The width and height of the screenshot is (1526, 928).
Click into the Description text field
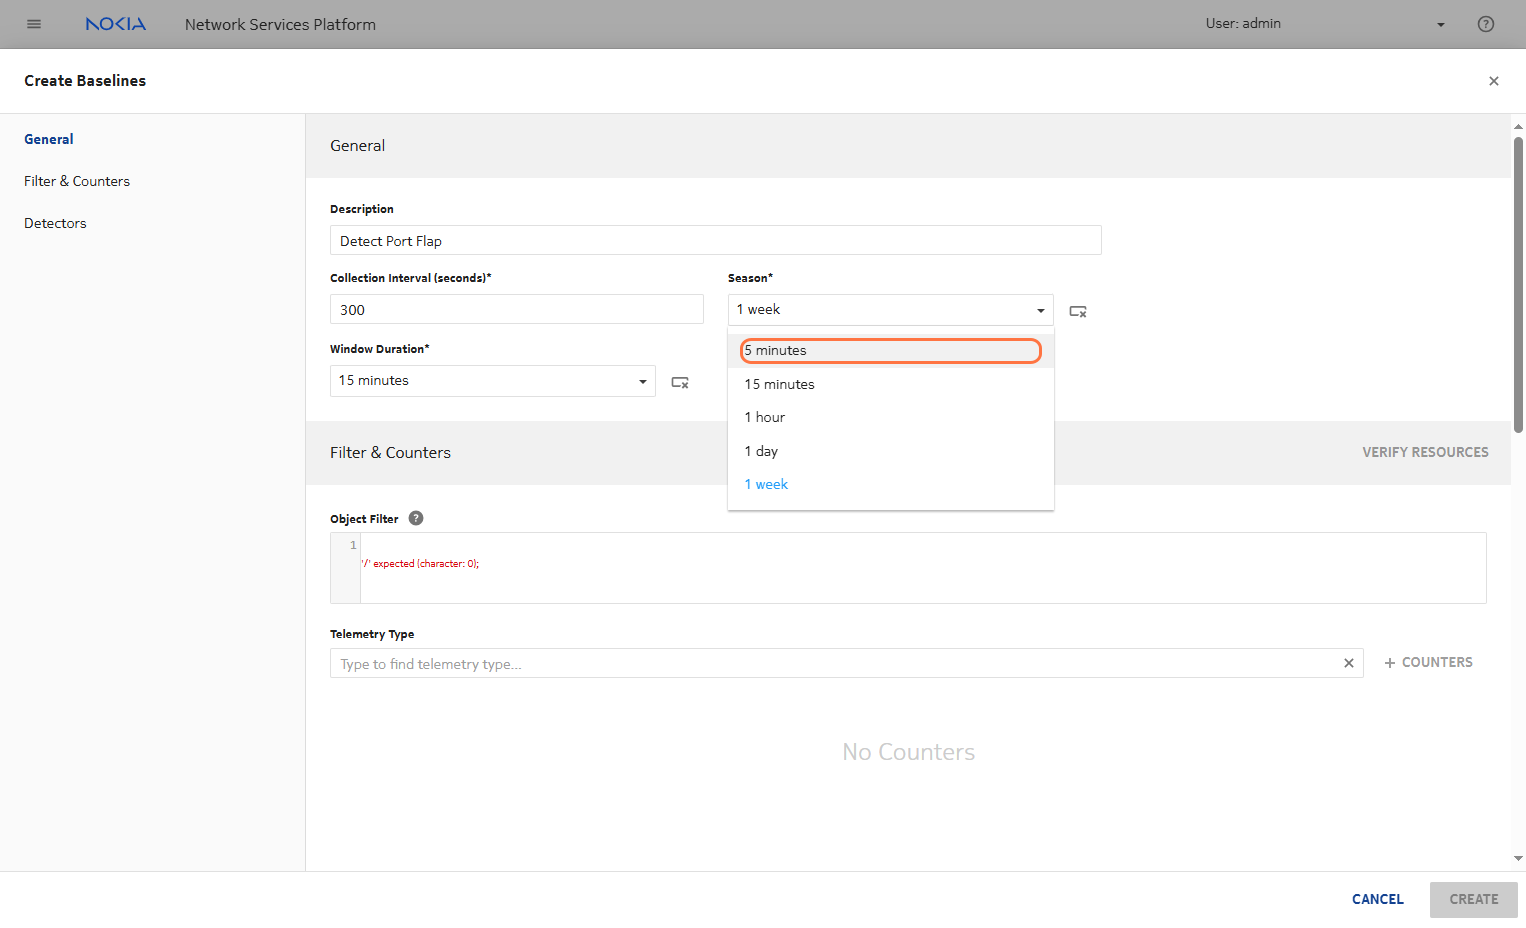[x=715, y=241]
